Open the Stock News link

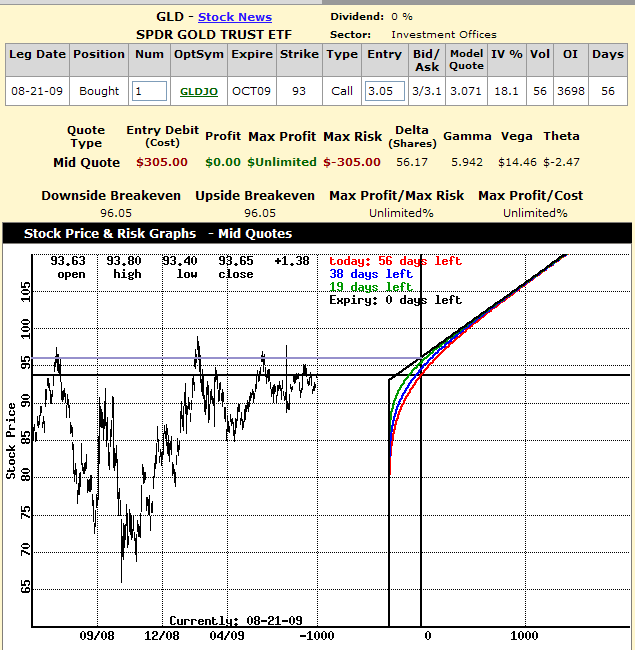point(235,17)
